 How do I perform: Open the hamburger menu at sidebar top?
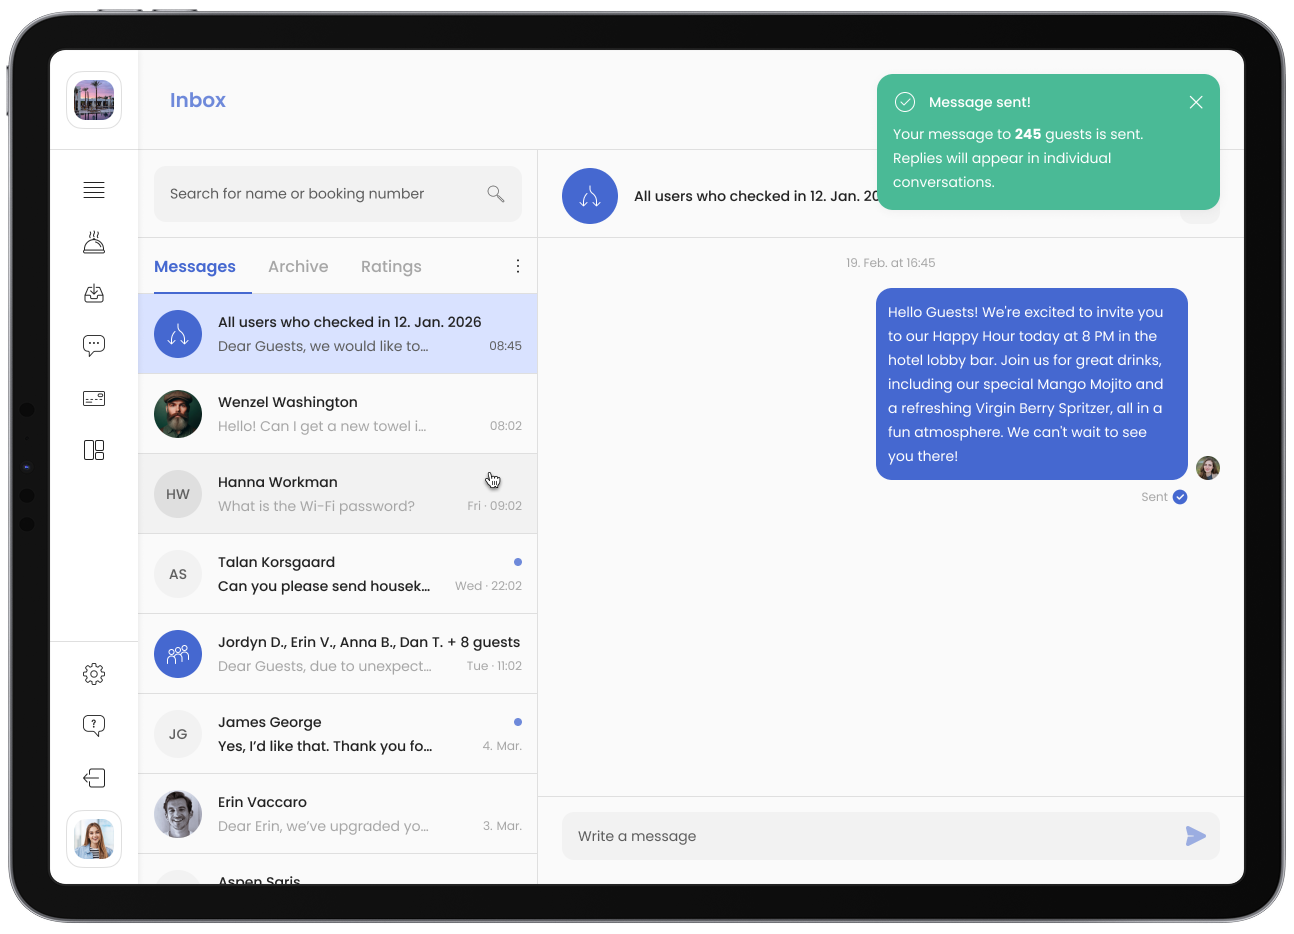pyautogui.click(x=93, y=189)
